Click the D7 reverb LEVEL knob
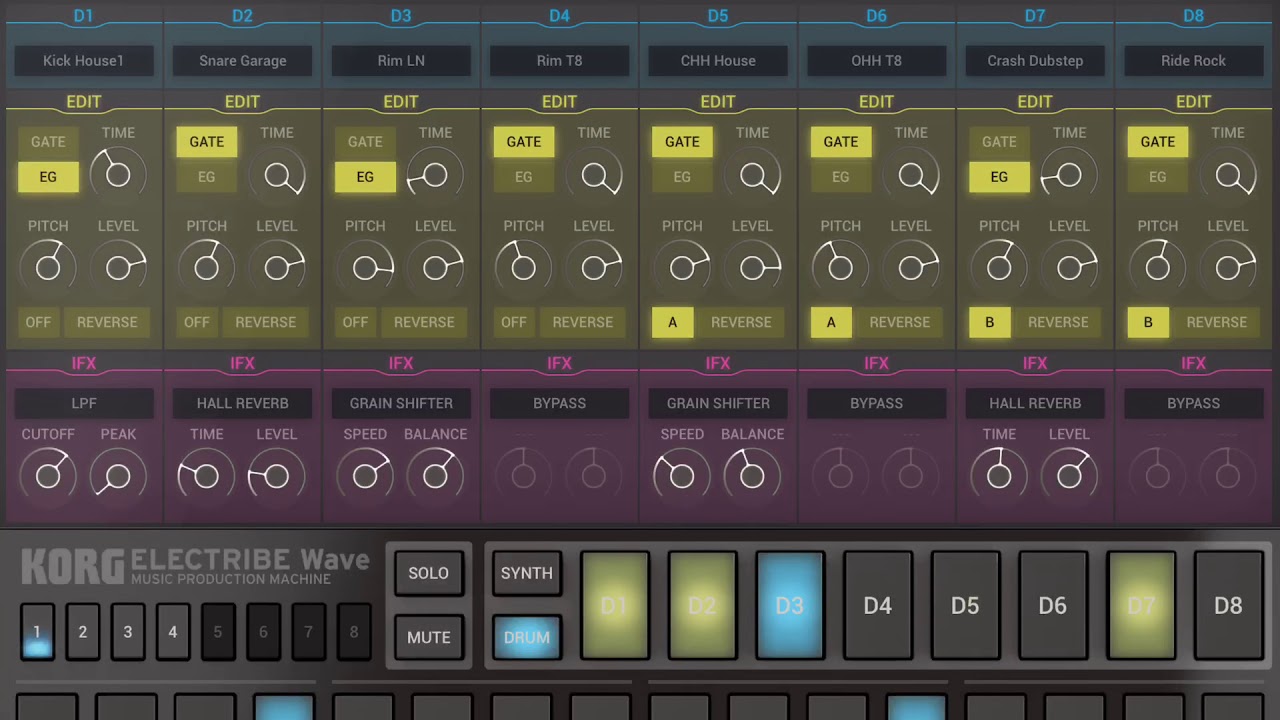Viewport: 1280px width, 720px height. tap(1069, 476)
